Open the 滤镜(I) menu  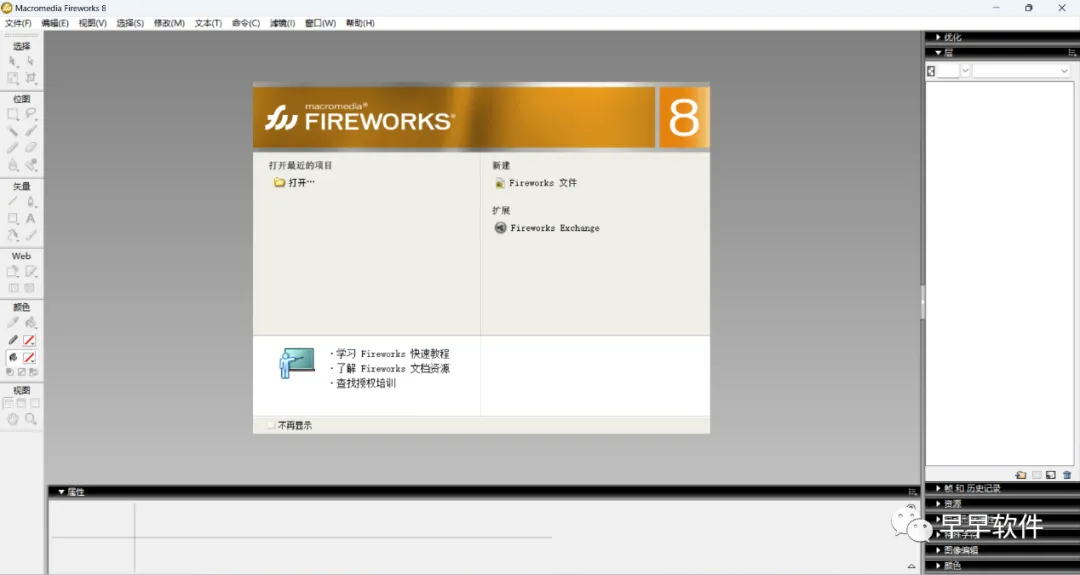(x=282, y=23)
